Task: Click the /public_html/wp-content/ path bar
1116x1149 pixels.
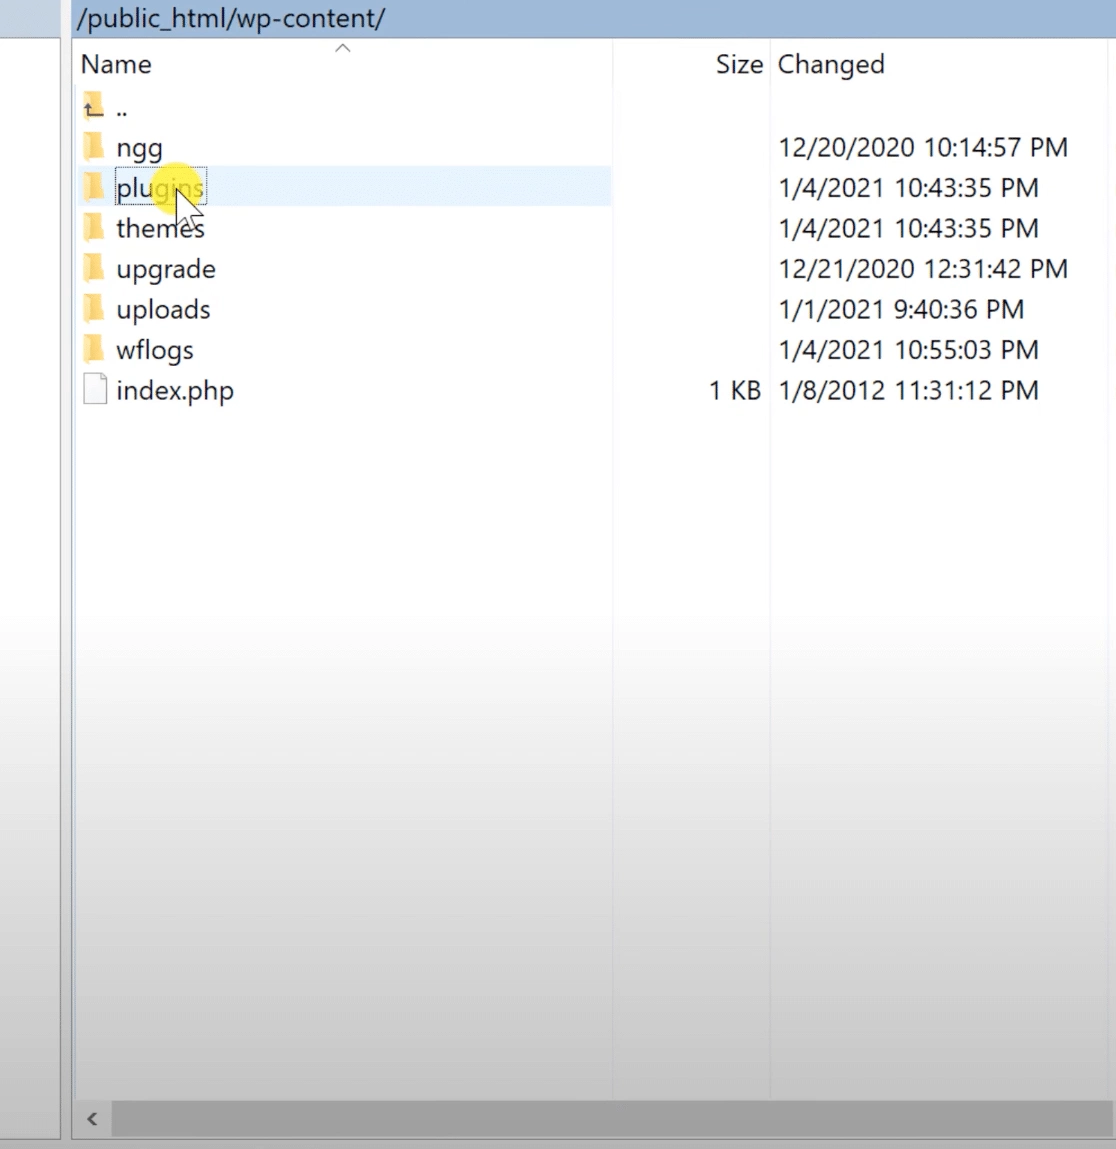Action: (594, 18)
